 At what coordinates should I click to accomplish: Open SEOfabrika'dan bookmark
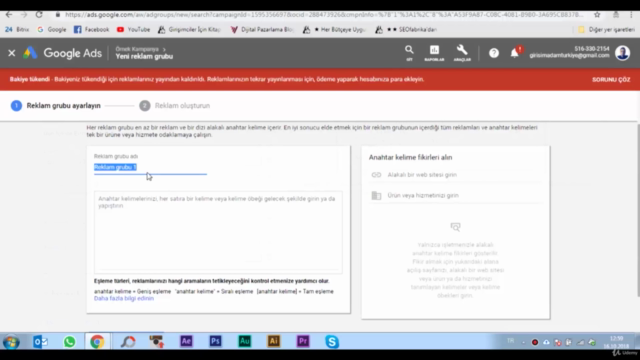tap(406, 29)
